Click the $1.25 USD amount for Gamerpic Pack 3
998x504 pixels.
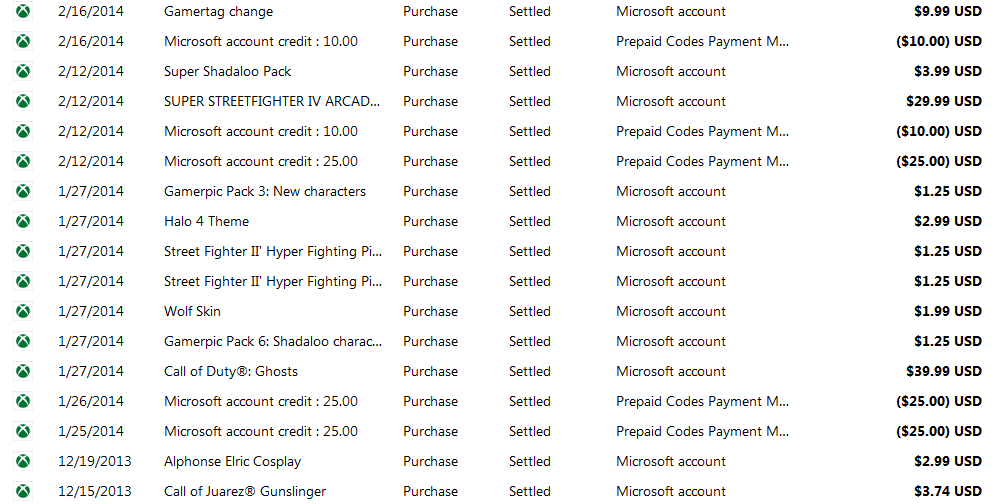[x=948, y=192]
